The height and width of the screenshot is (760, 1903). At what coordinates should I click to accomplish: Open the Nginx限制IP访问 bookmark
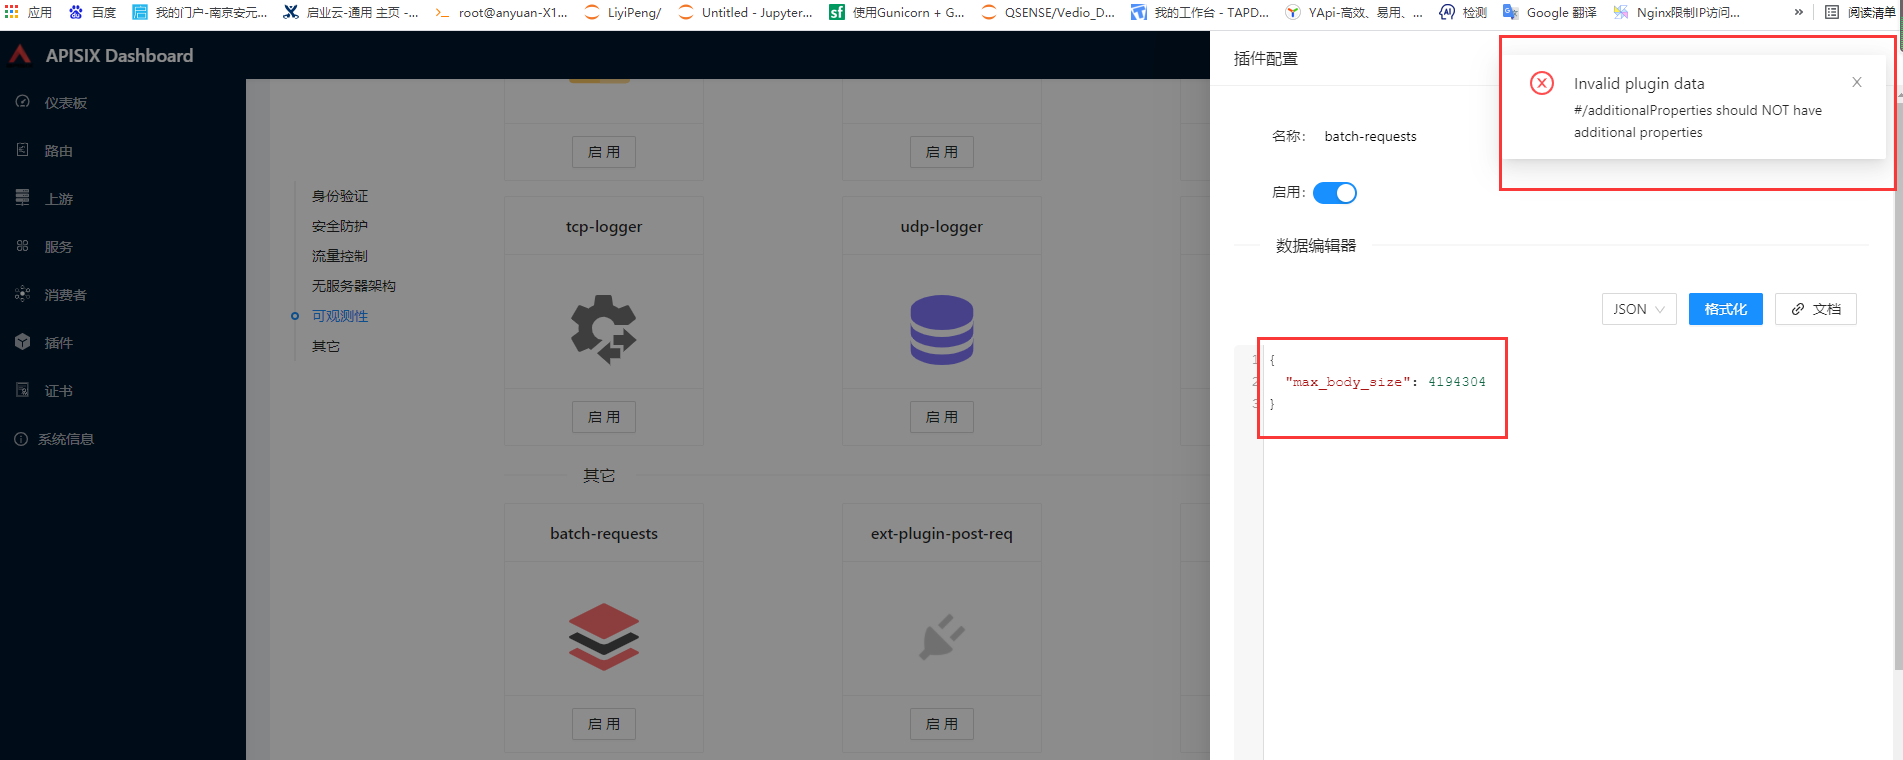(x=1677, y=12)
